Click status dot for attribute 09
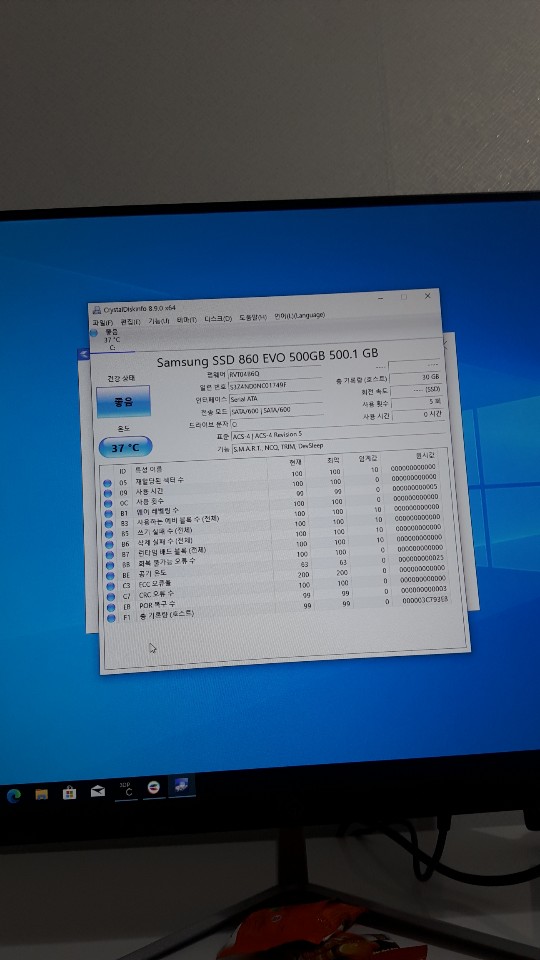 coord(107,493)
